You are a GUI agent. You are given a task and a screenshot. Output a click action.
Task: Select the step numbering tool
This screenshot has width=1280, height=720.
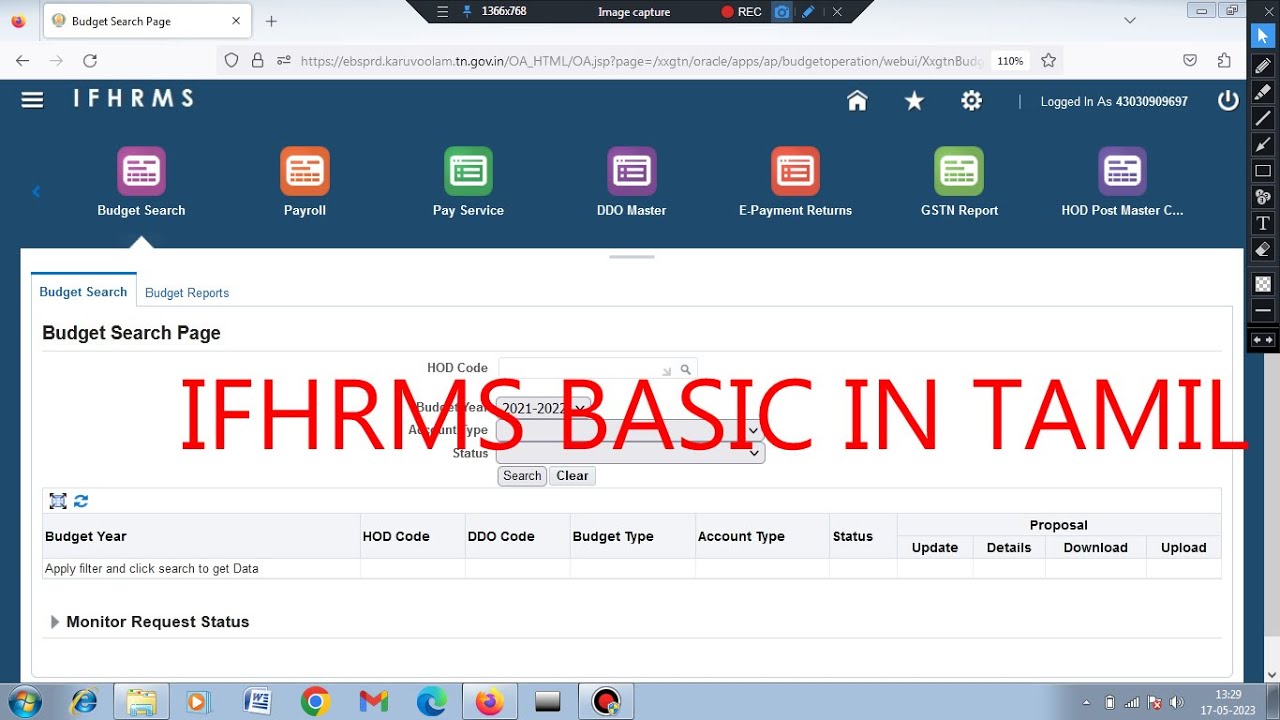pos(1263,197)
